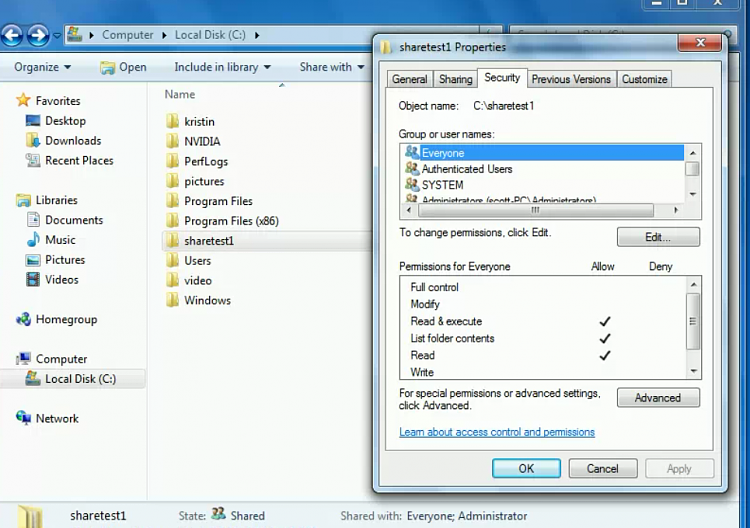Click the Open toolbar button

pos(123,67)
